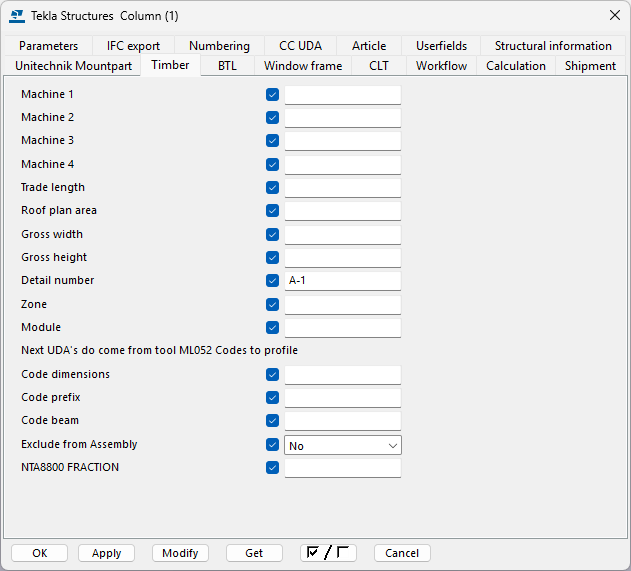Toggle the Code beam checkbox

click(x=272, y=421)
